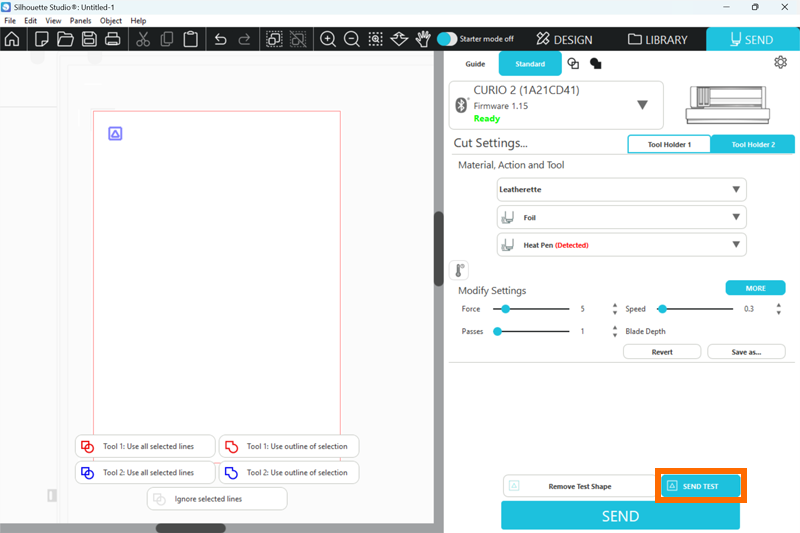Click the Home icon in the toolbar

tap(12, 39)
